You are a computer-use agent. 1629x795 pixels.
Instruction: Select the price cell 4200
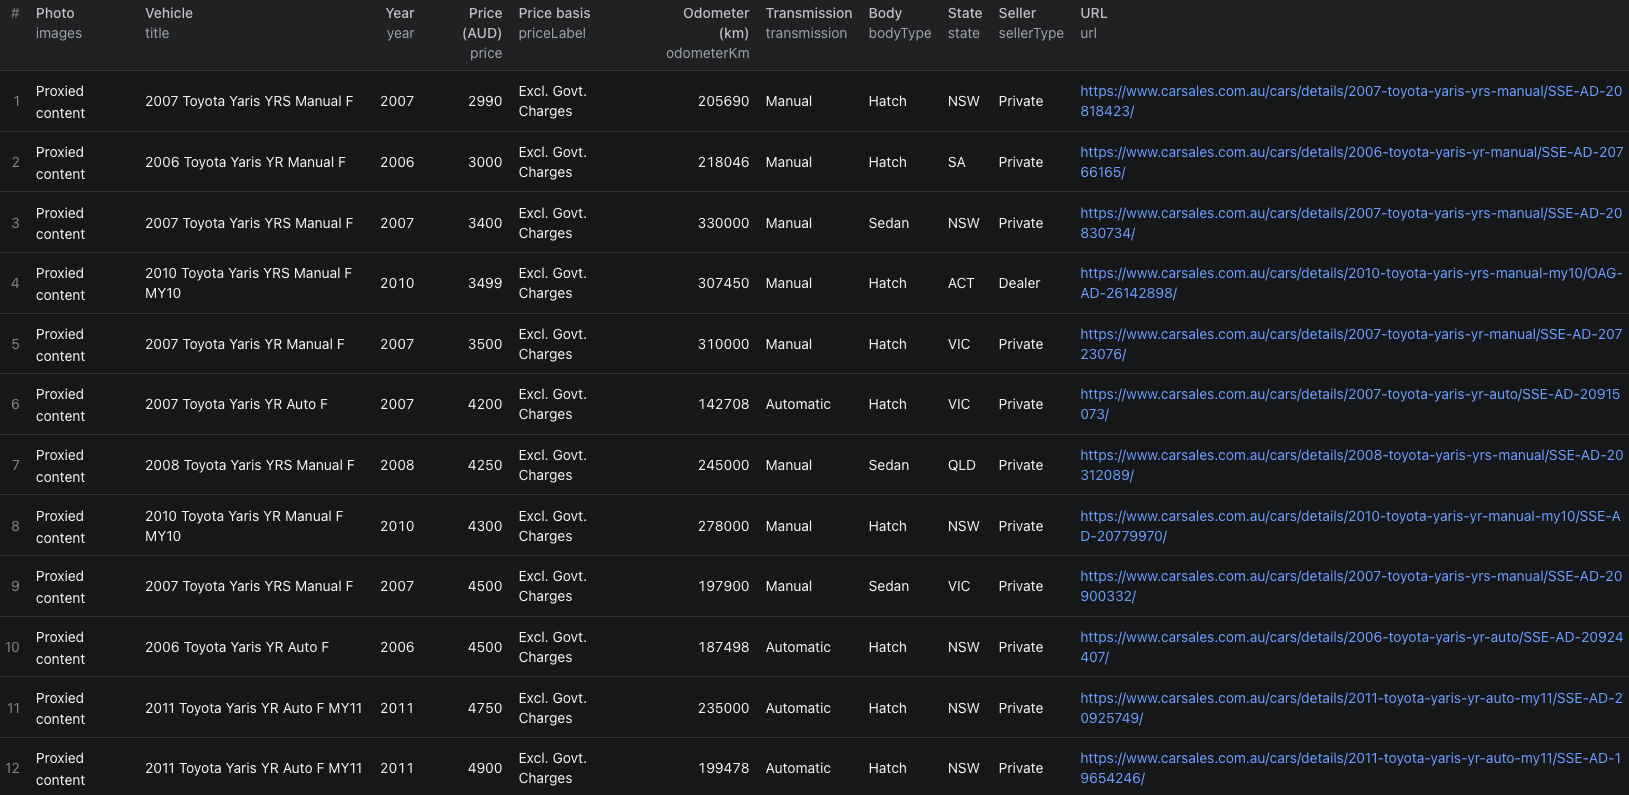pyautogui.click(x=485, y=404)
